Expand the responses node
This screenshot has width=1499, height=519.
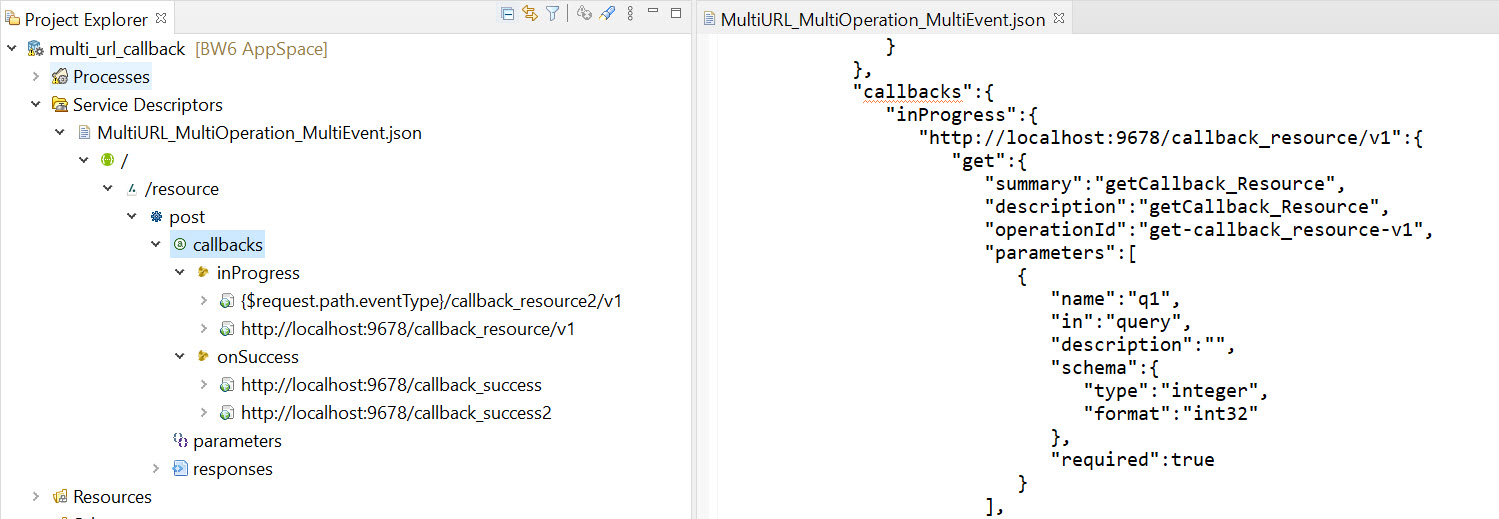pos(156,469)
